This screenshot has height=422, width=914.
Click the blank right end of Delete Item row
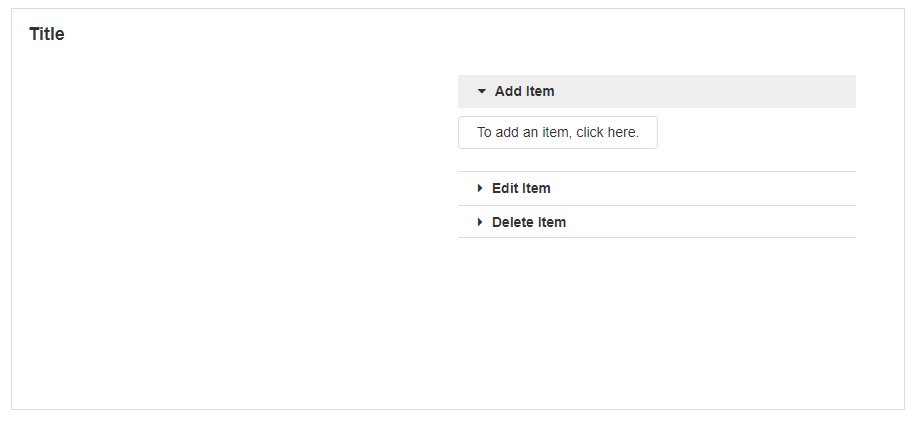[830, 222]
